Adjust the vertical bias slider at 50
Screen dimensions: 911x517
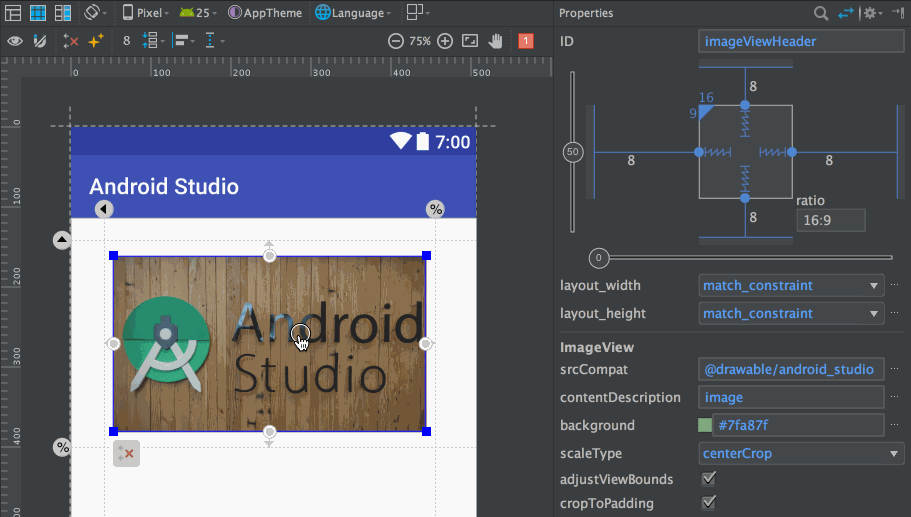pos(573,152)
